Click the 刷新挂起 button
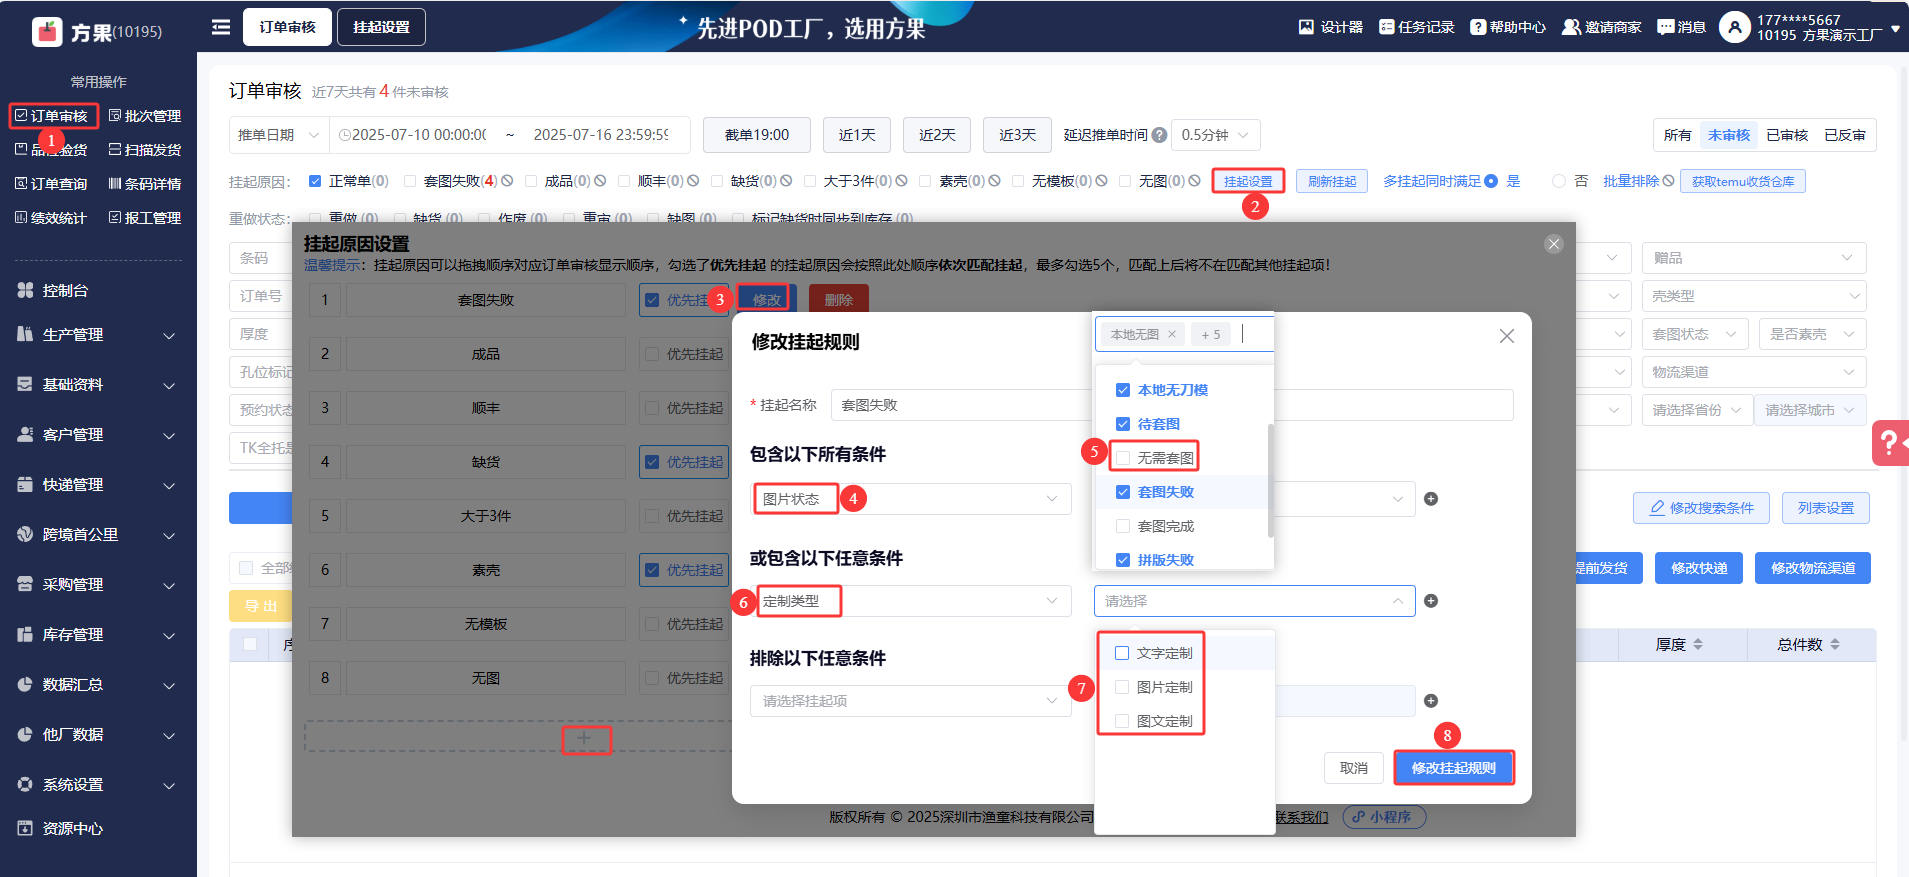This screenshot has width=1909, height=877. [1332, 181]
